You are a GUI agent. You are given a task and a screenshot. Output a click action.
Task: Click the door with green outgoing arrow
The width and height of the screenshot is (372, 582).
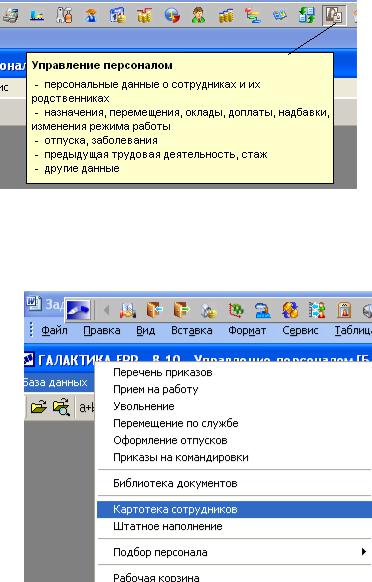(182, 310)
